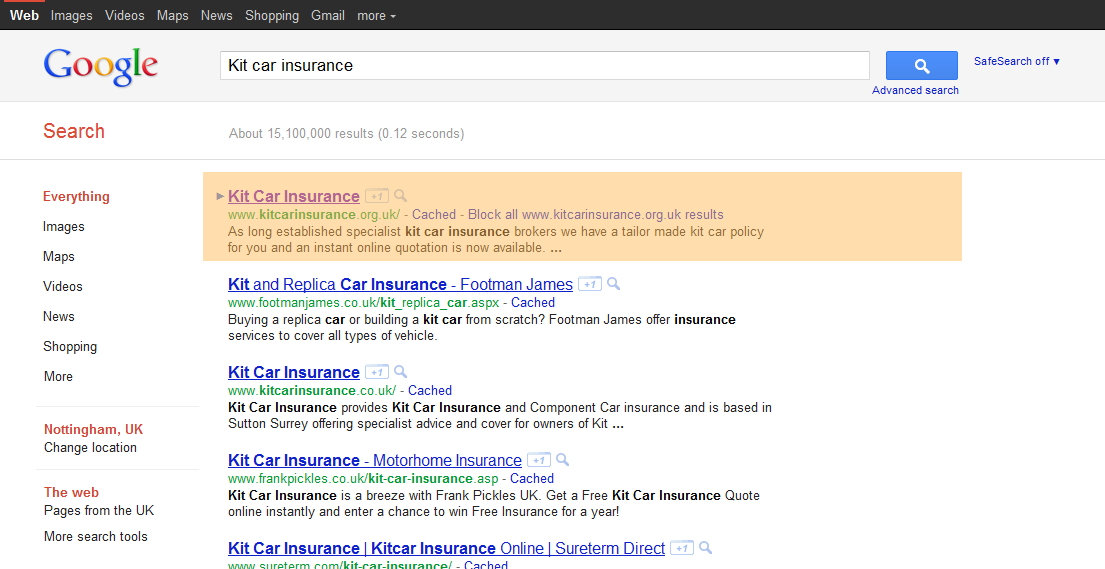Select Pages from the UK filter

click(99, 510)
